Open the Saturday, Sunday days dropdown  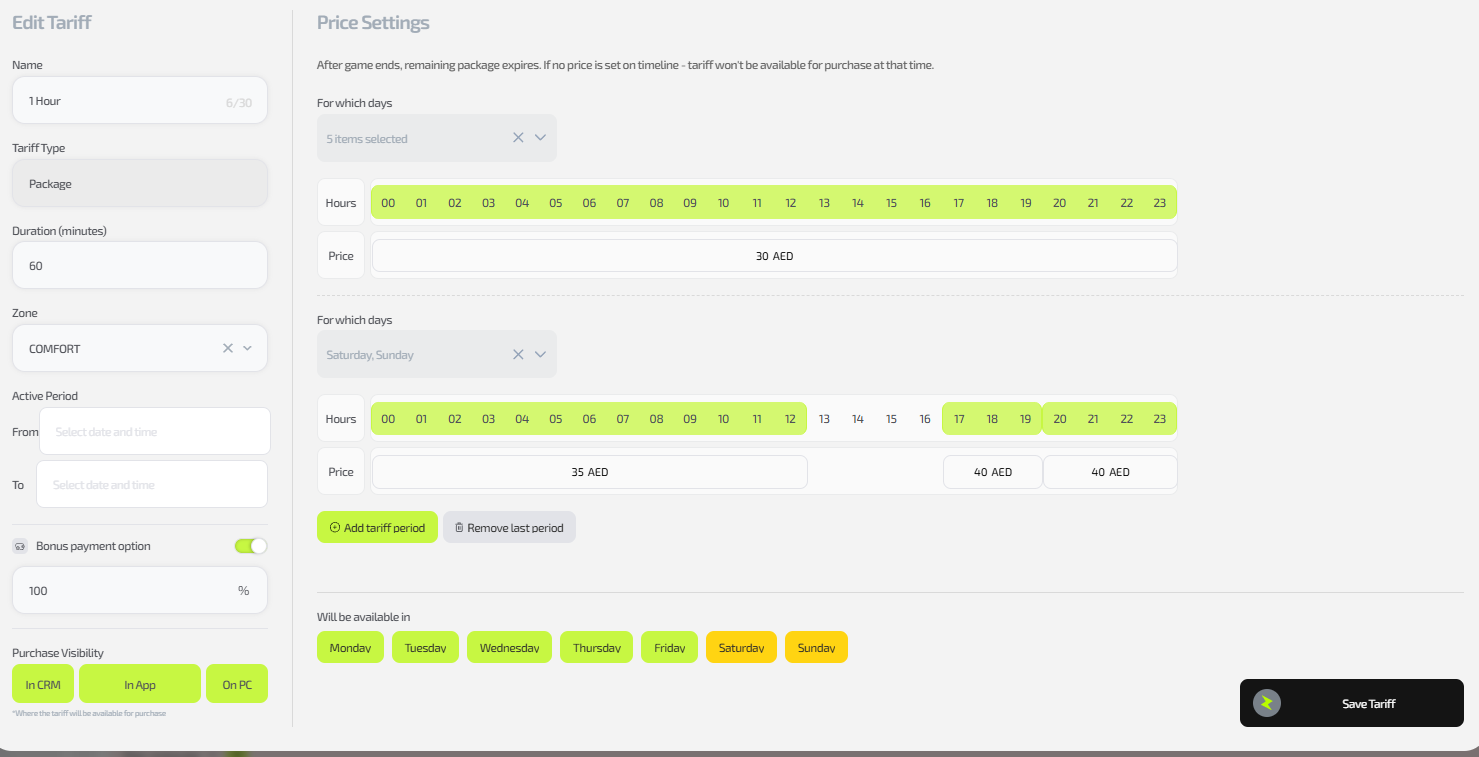coord(541,354)
